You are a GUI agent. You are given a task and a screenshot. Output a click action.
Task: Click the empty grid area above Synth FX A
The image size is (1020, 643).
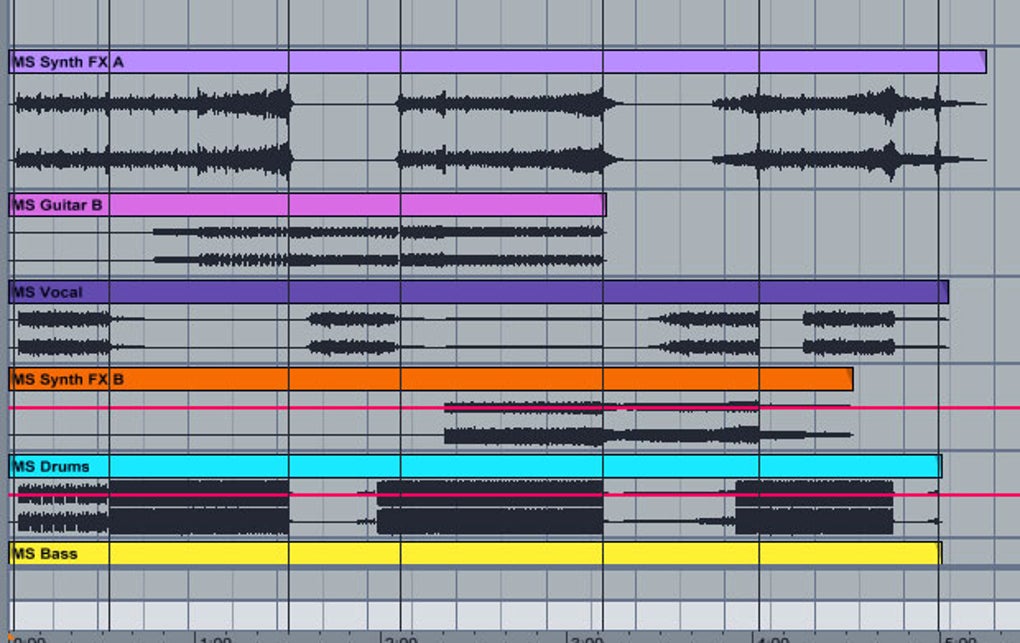click(x=500, y=25)
